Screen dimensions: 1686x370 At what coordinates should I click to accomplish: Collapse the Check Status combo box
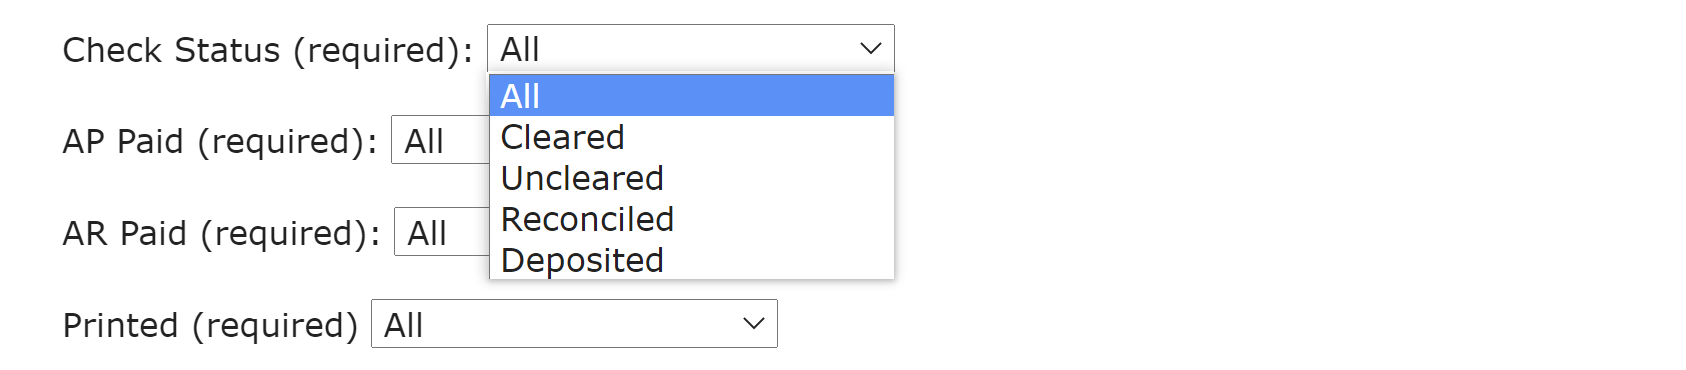(x=690, y=48)
